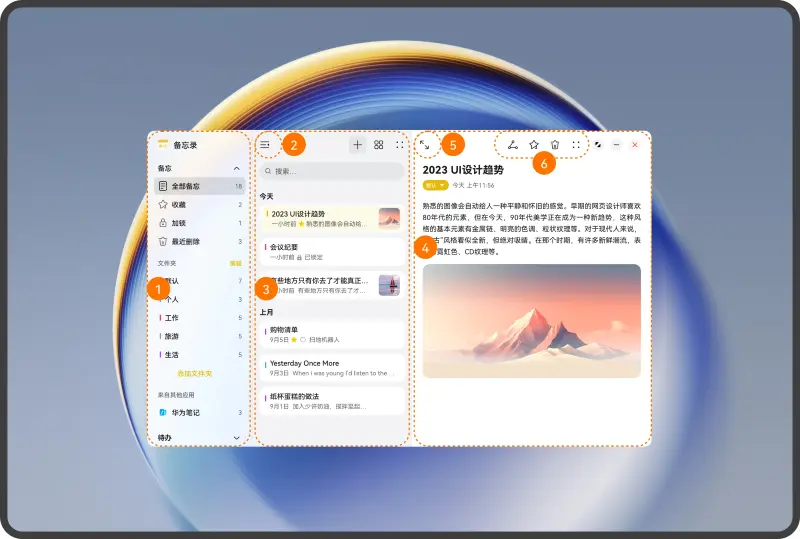
Task: Open the 纸杯蛋糕的做法 note
Action: pos(332,401)
